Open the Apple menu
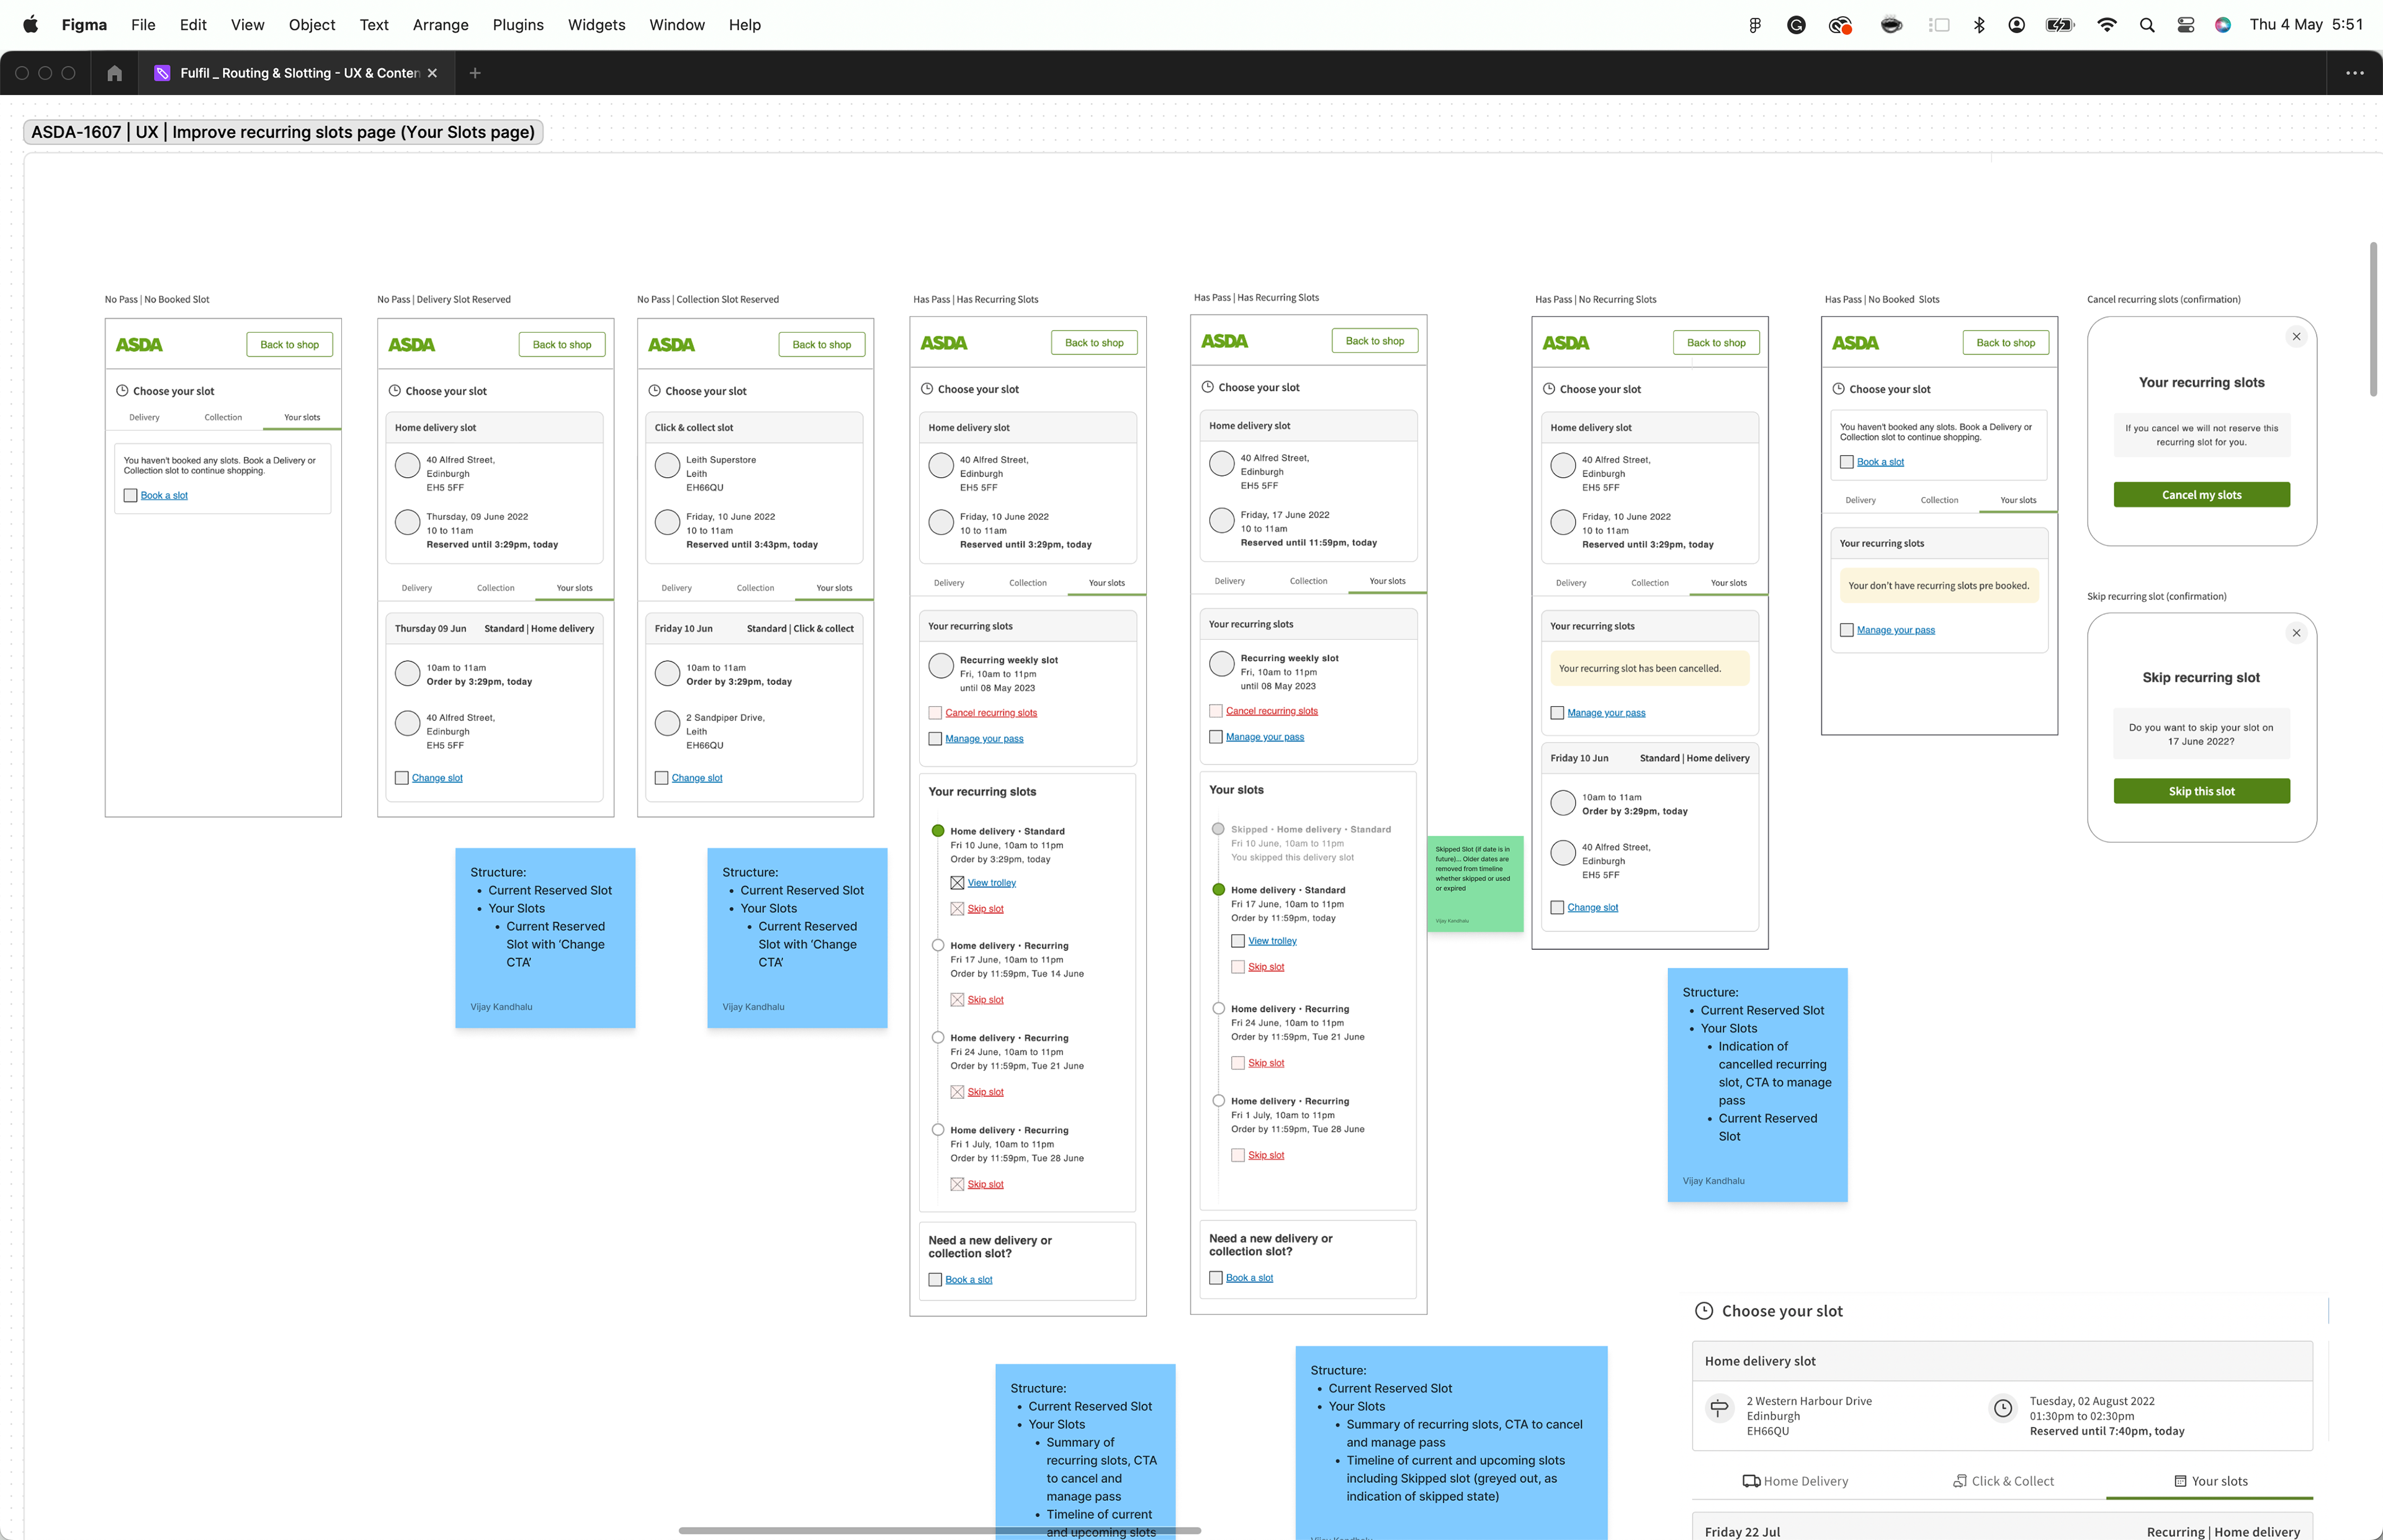This screenshot has height=1540, width=2383. (x=30, y=25)
